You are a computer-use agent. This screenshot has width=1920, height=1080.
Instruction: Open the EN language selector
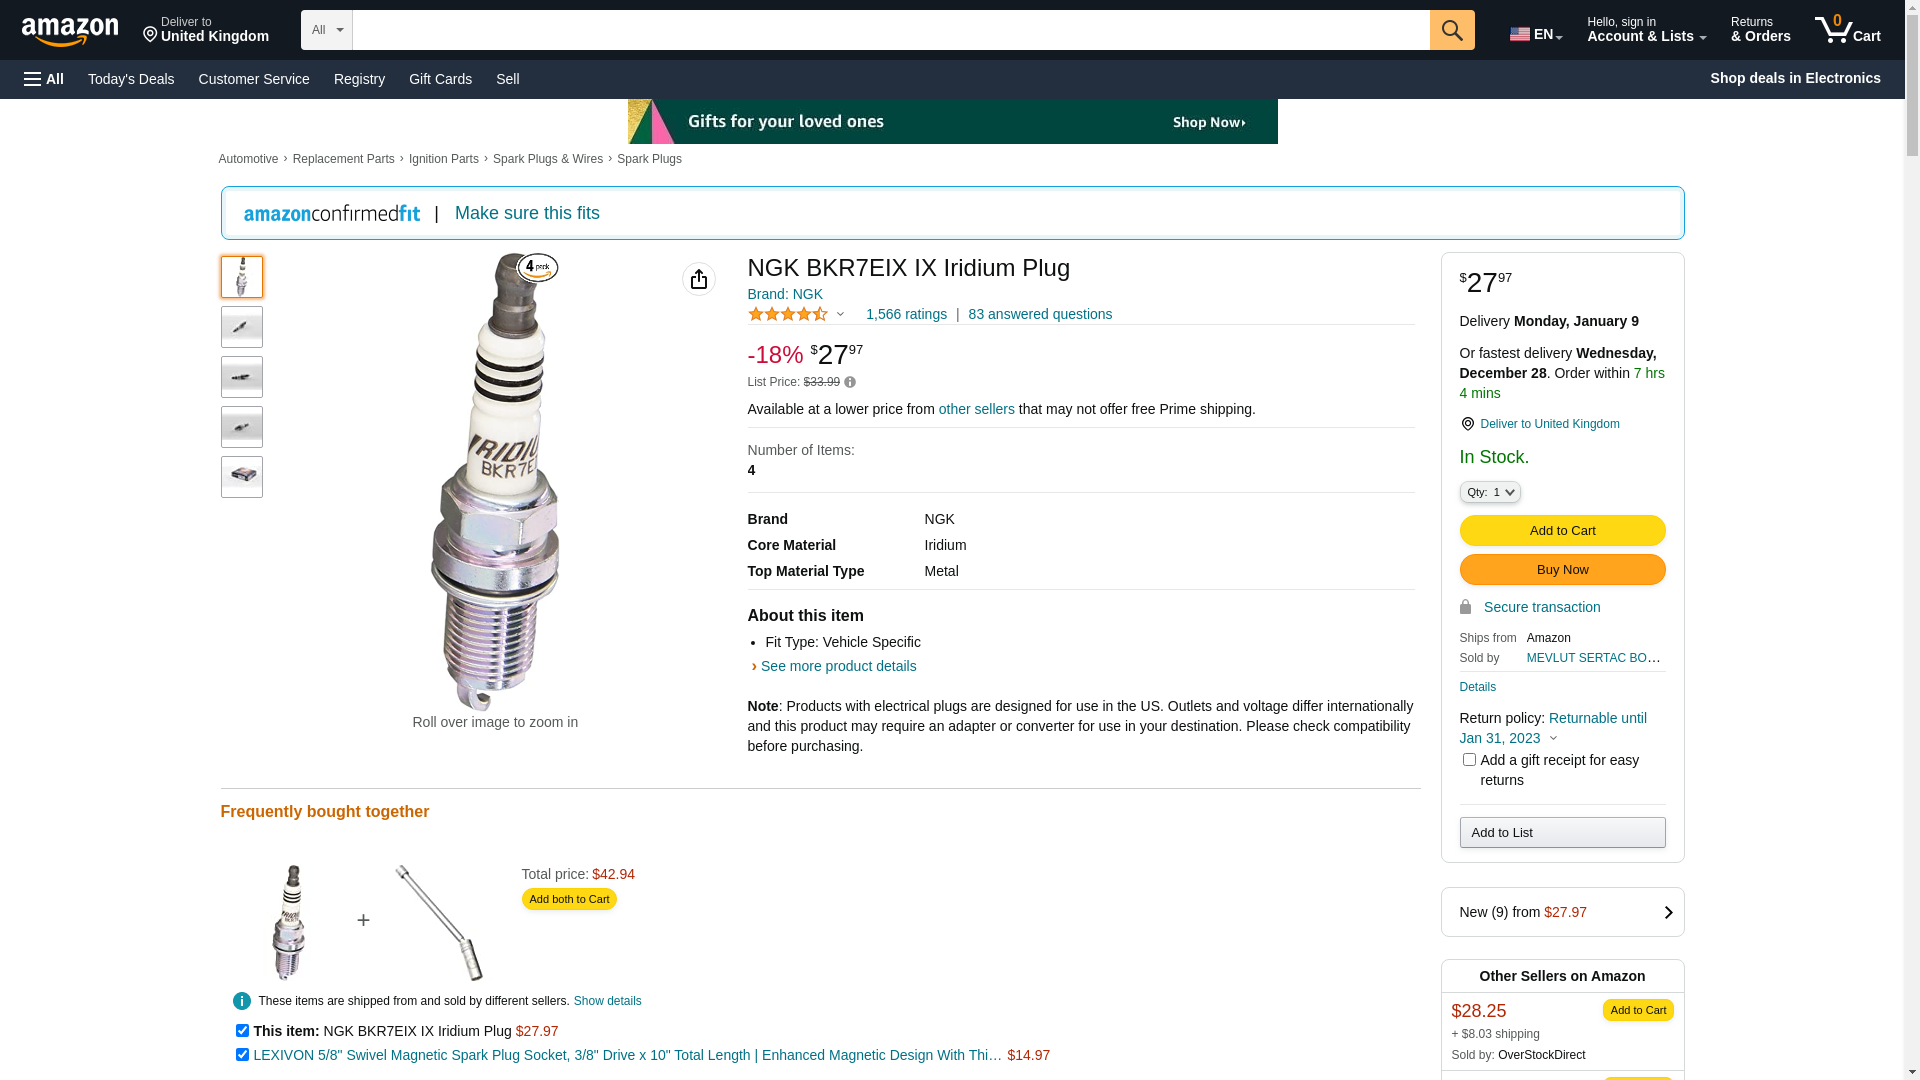[1535, 34]
